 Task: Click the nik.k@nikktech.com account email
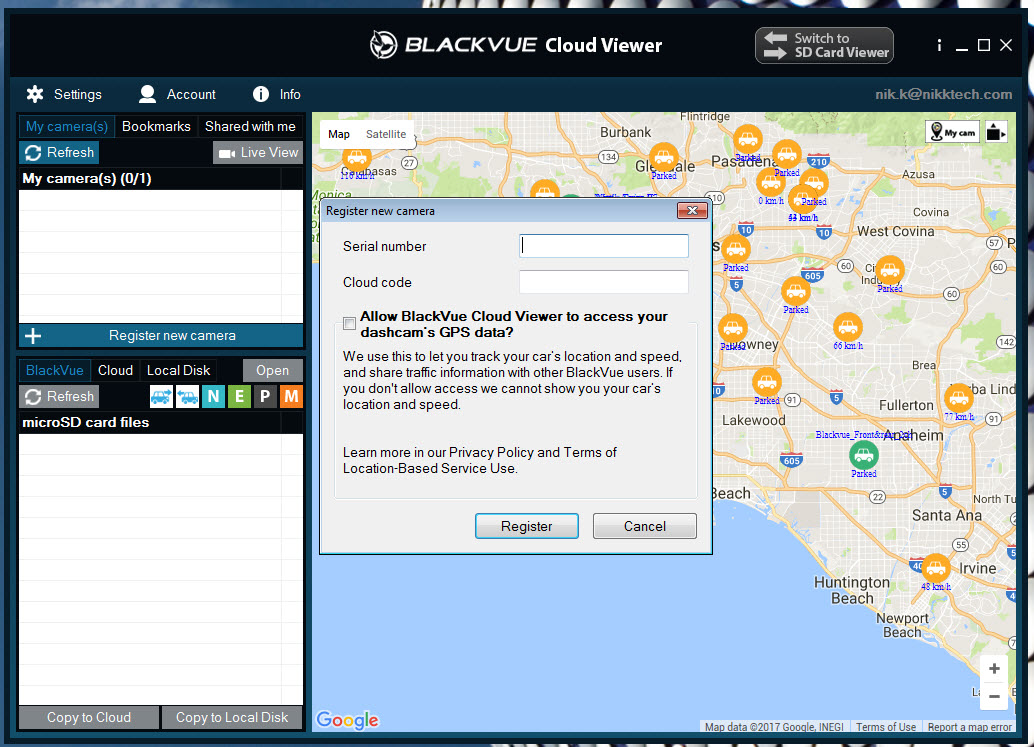[x=943, y=94]
